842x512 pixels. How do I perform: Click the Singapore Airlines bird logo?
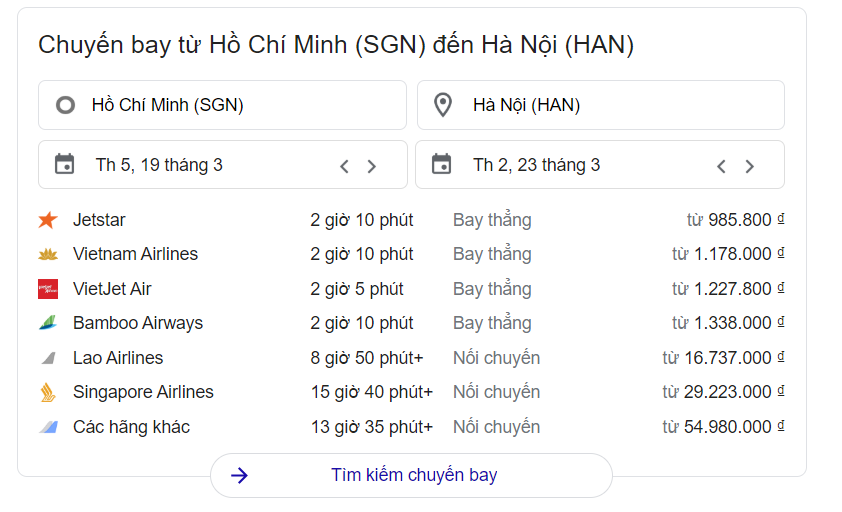pyautogui.click(x=48, y=392)
